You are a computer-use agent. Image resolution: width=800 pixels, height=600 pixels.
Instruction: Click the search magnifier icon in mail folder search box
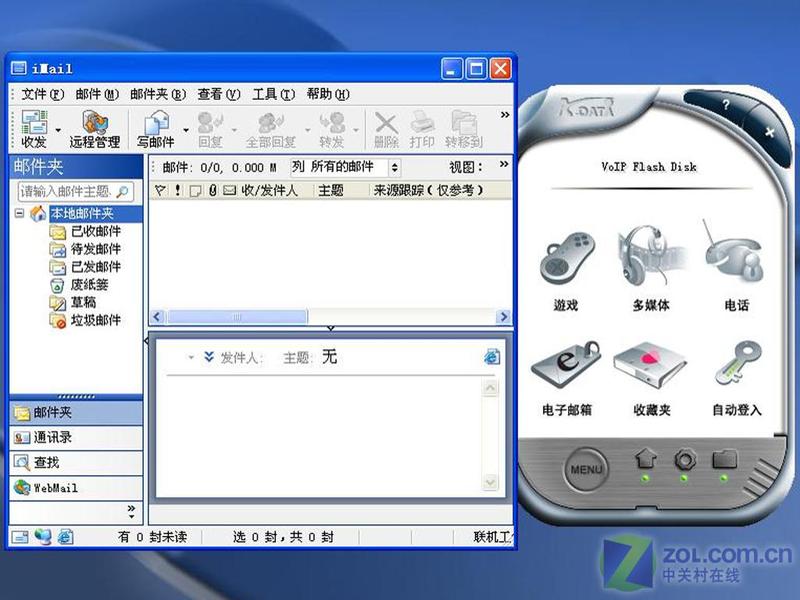[x=122, y=191]
